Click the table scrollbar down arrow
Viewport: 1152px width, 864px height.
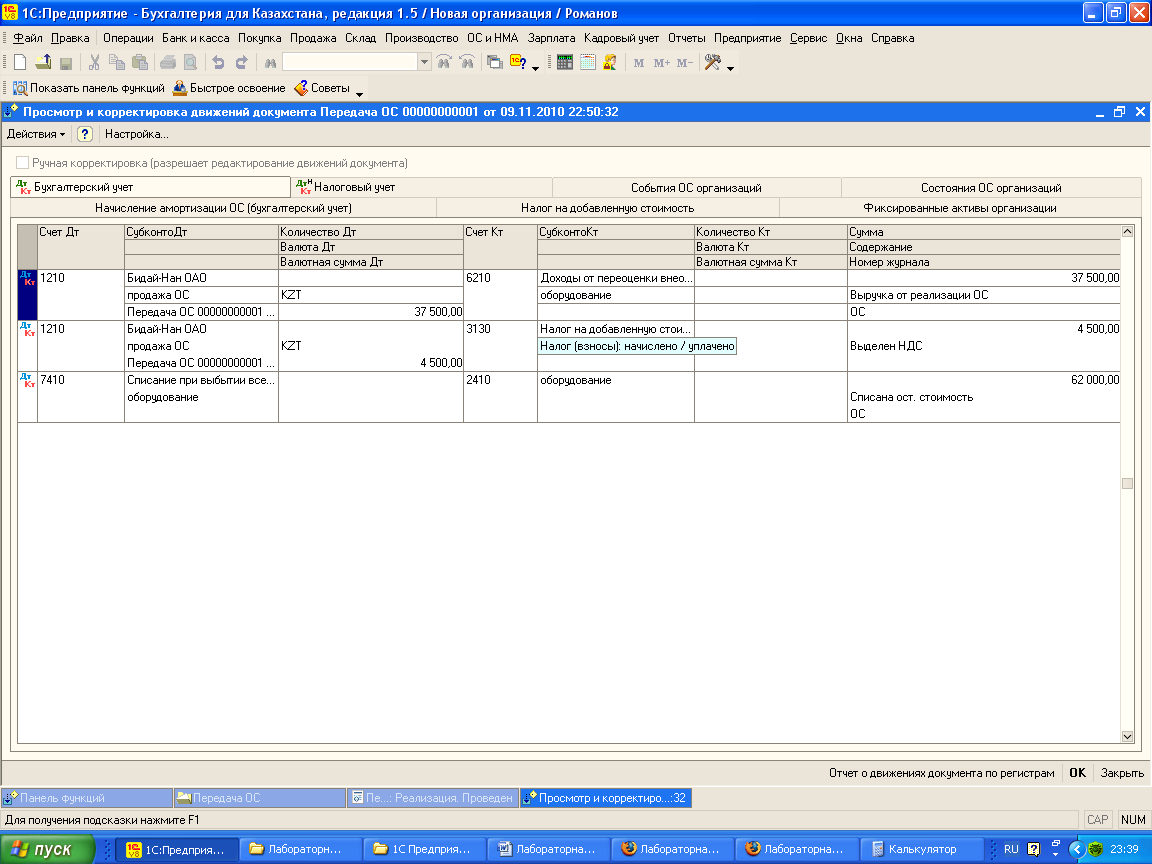click(1127, 736)
